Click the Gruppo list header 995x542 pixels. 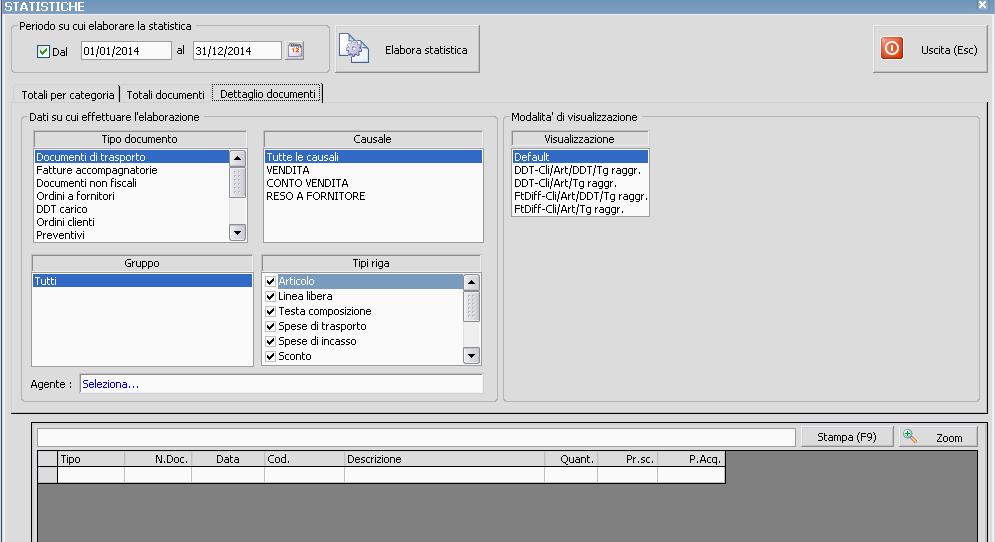(142, 263)
